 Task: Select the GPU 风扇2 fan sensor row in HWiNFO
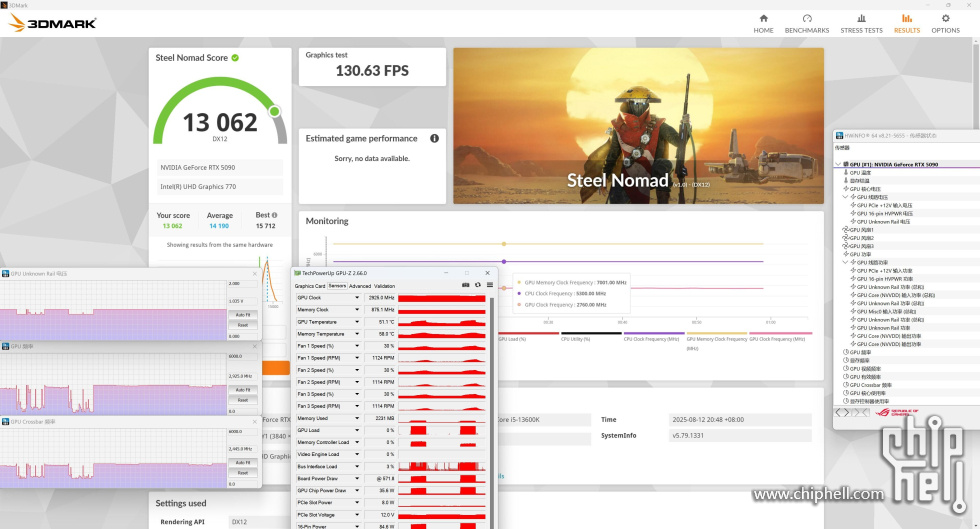click(858, 238)
